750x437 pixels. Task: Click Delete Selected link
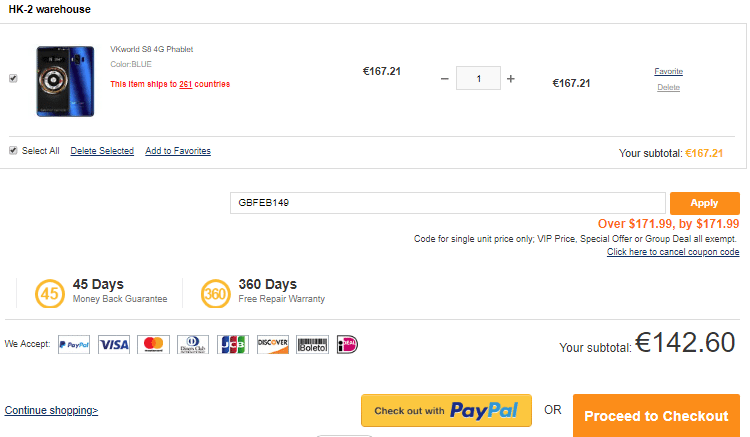pyautogui.click(x=102, y=151)
